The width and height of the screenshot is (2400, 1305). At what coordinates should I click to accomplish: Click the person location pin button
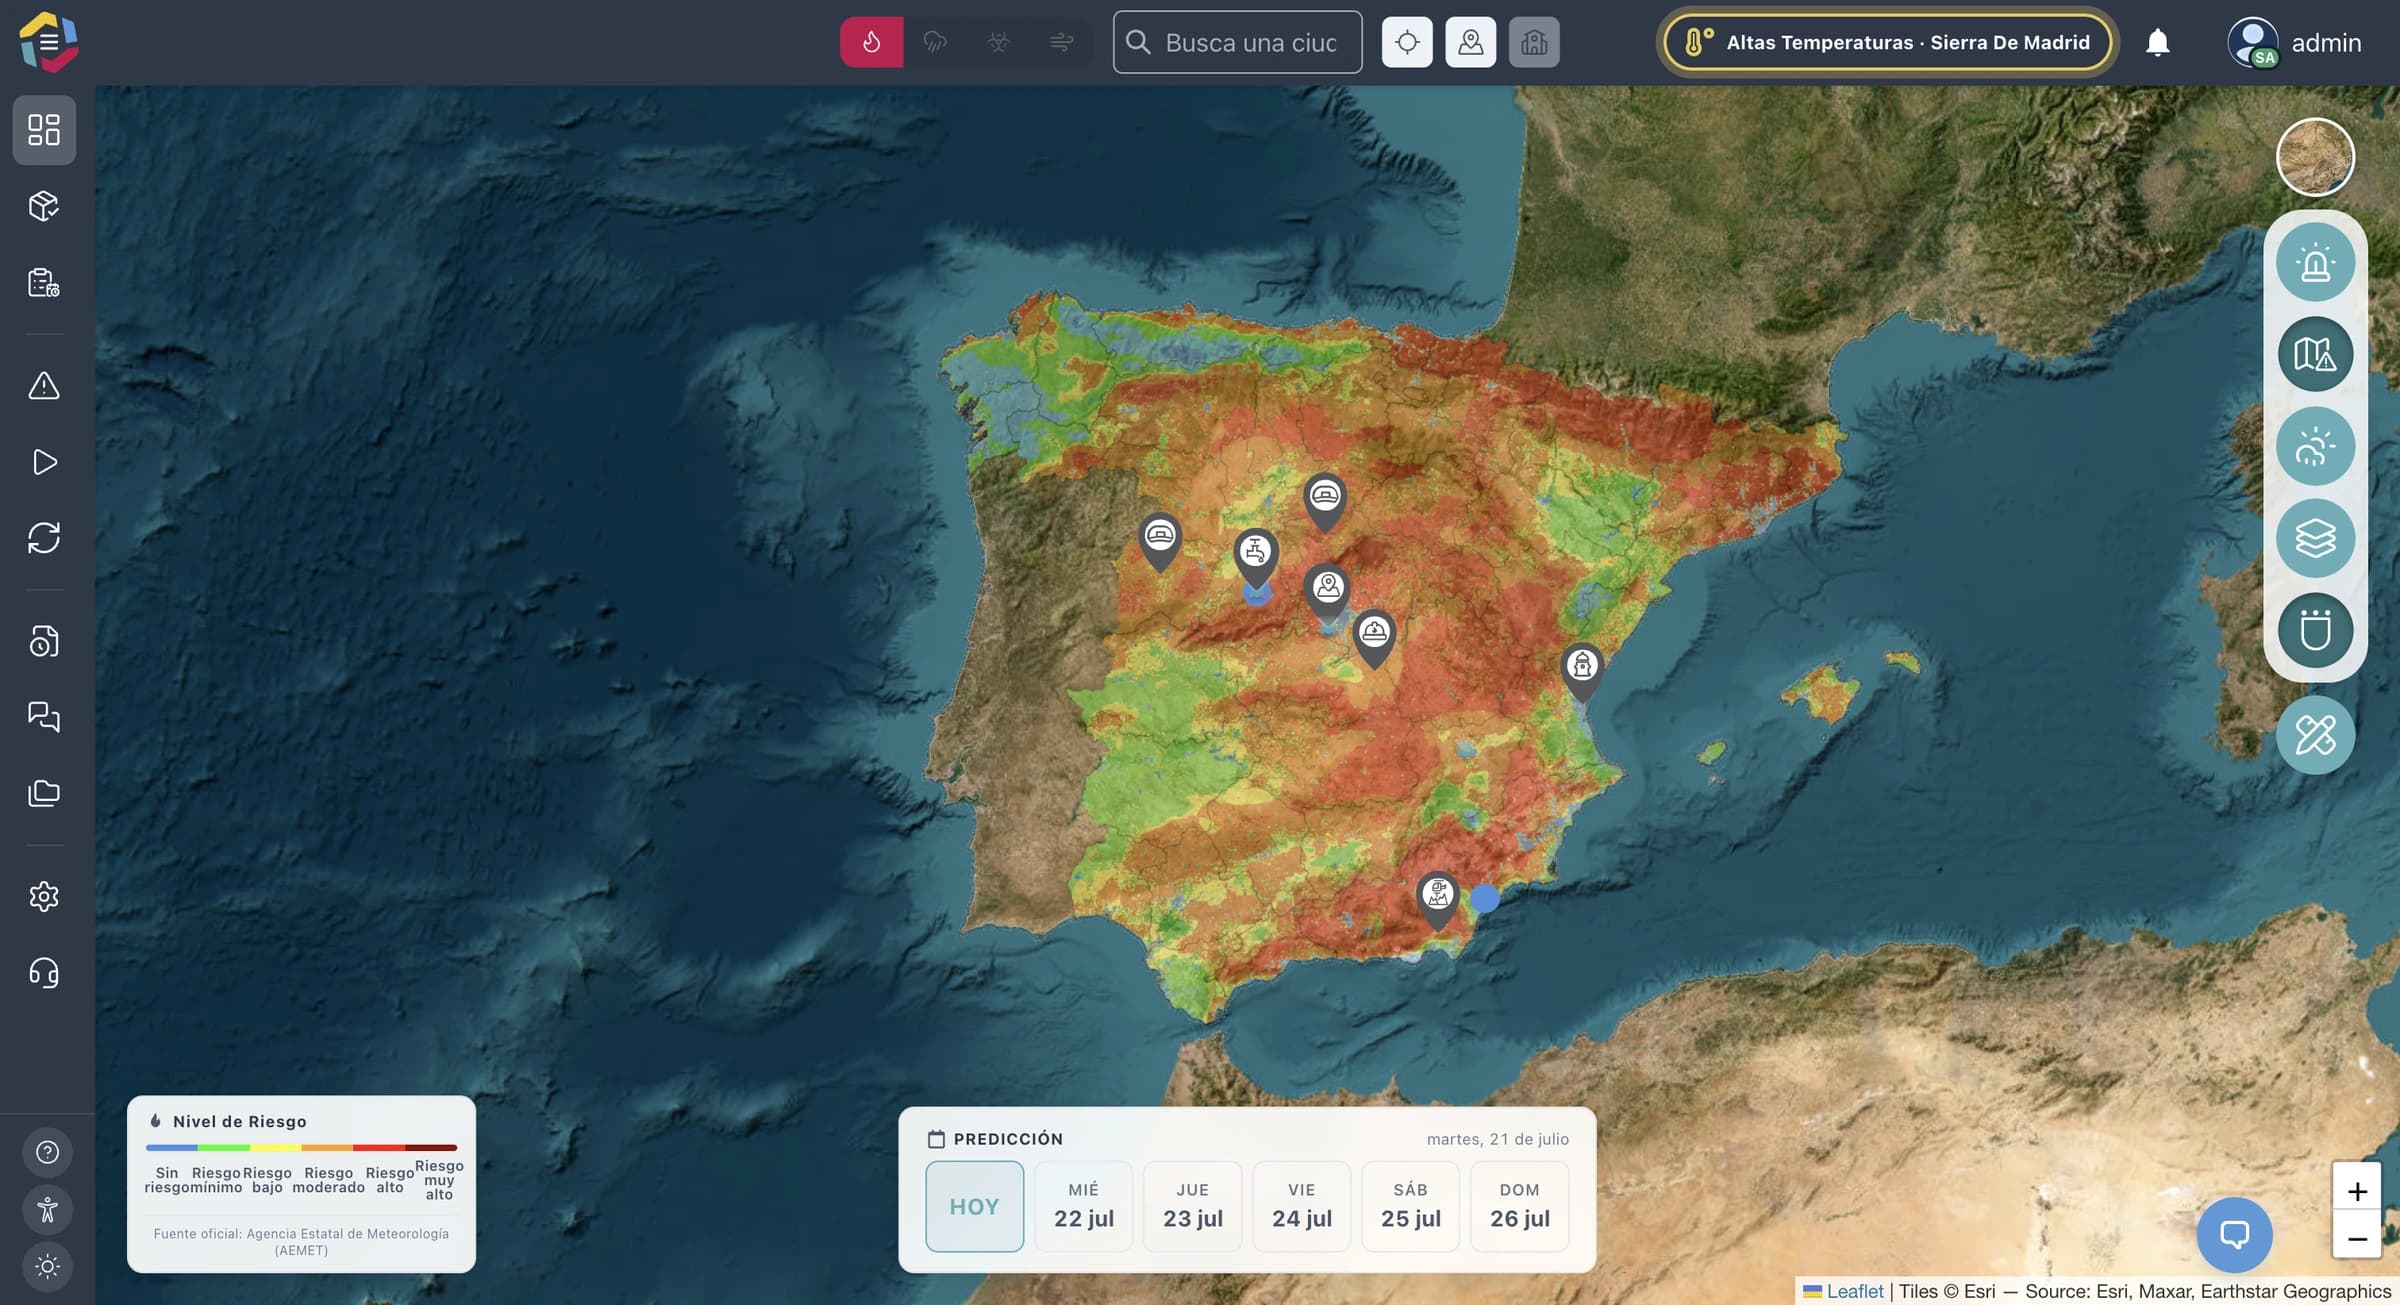(1470, 42)
